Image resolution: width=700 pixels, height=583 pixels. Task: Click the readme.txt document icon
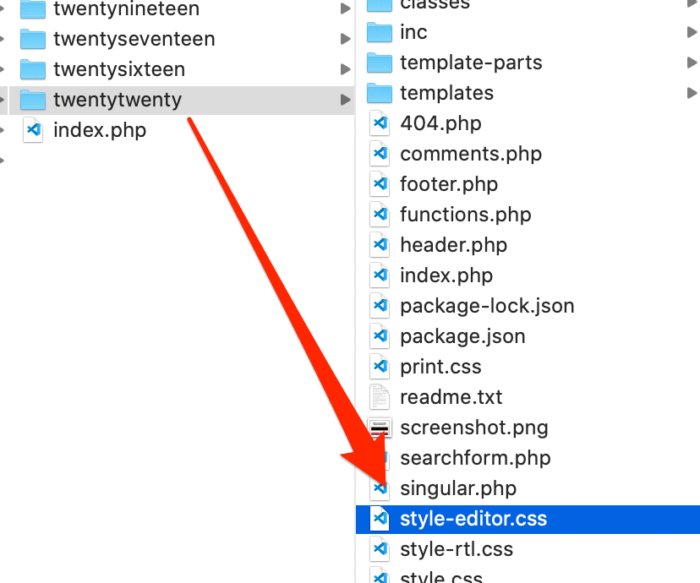(380, 397)
